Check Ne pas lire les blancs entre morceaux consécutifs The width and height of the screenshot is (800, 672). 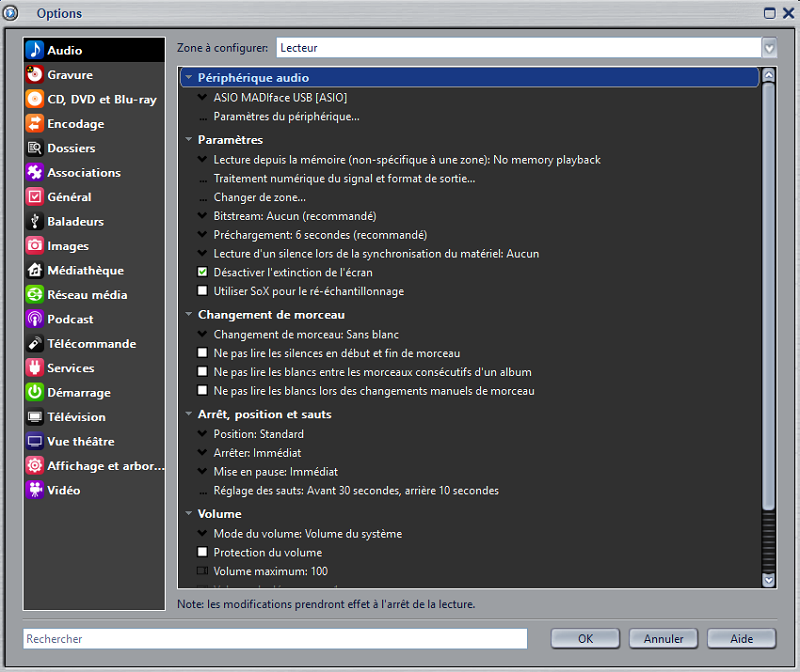coord(203,371)
